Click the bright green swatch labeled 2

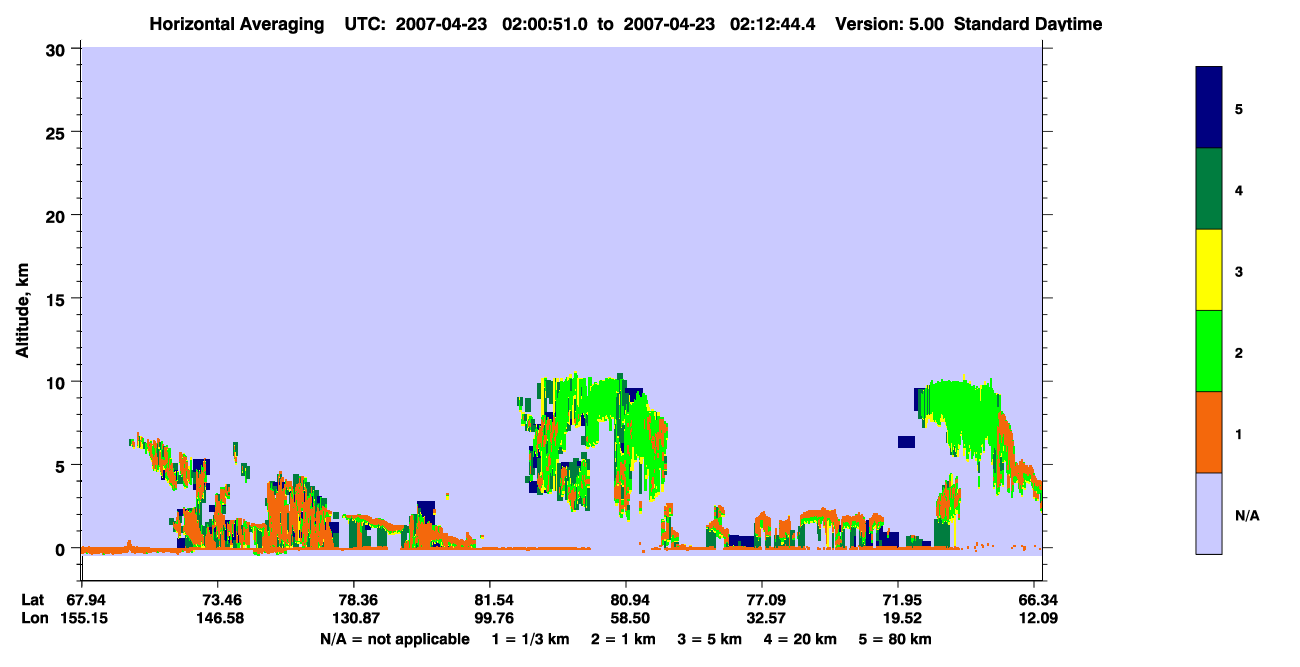1209,351
